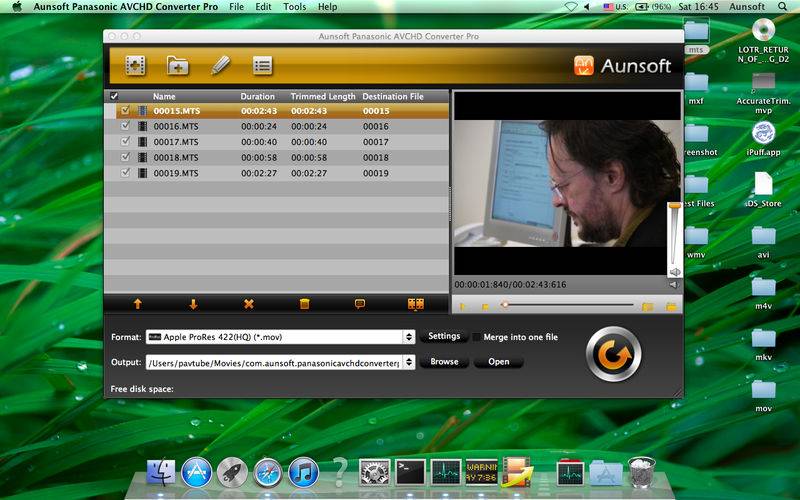The width and height of the screenshot is (800, 500).
Task: Move selected file down with down arrow
Action: coord(193,304)
